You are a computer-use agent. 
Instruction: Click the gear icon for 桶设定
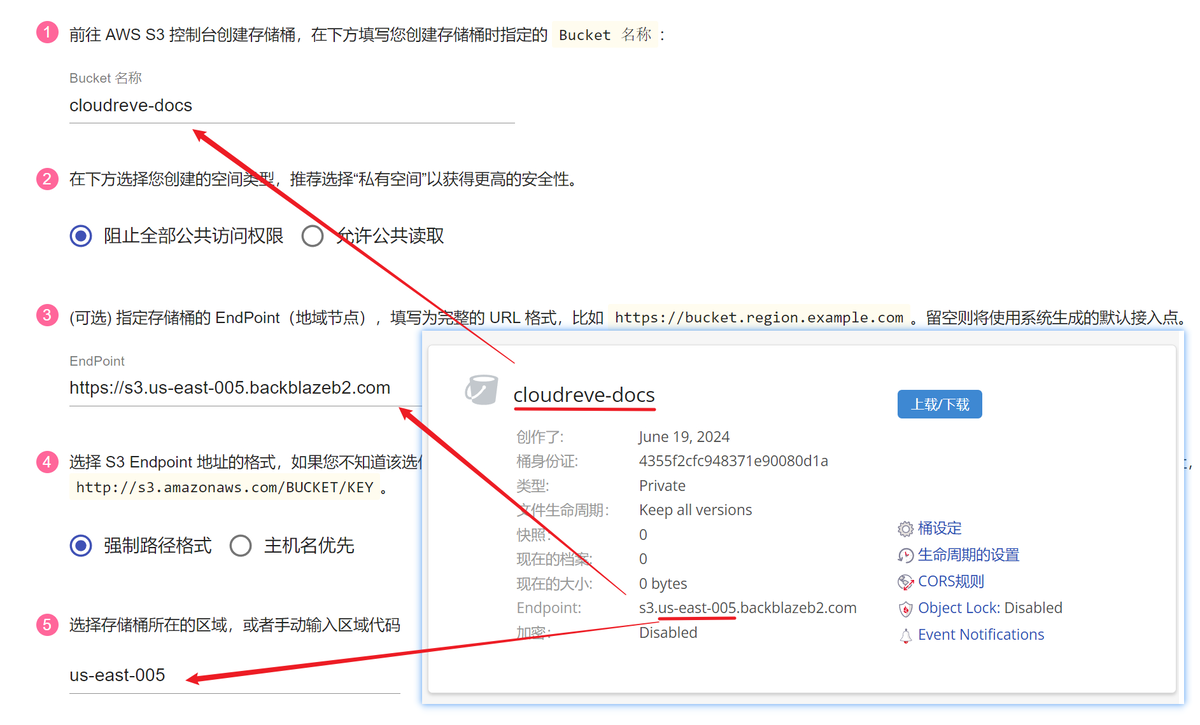click(x=905, y=529)
